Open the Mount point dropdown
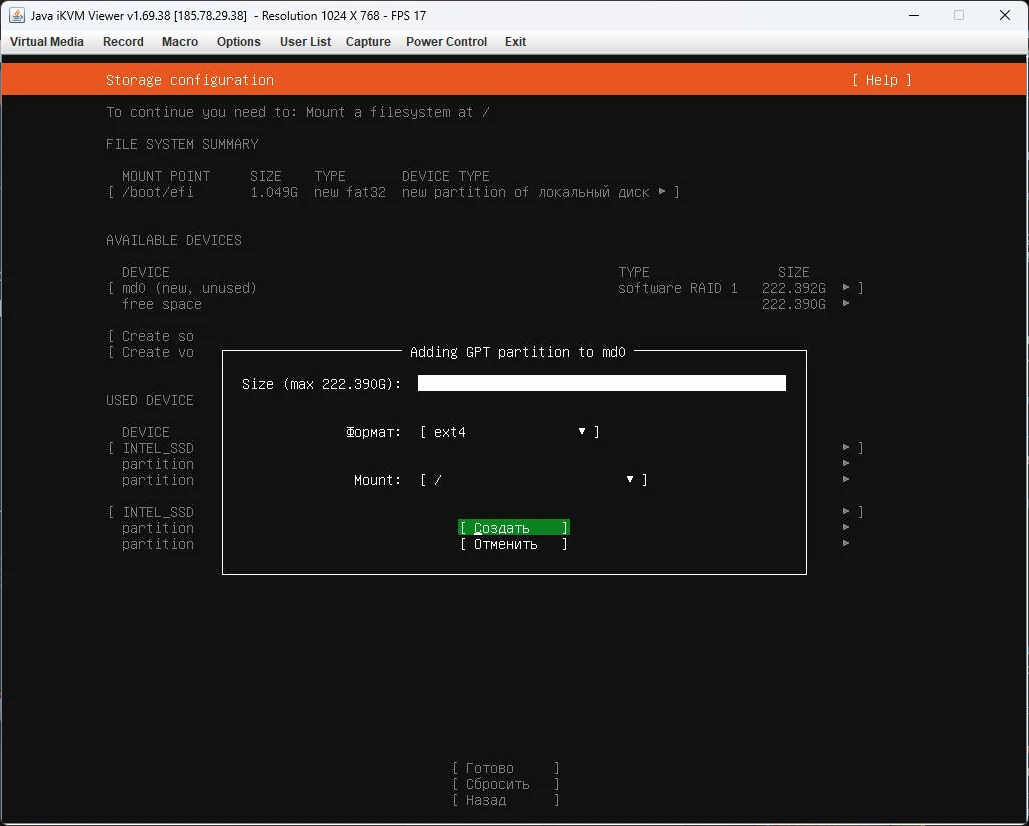The height and width of the screenshot is (826, 1029). pos(533,480)
